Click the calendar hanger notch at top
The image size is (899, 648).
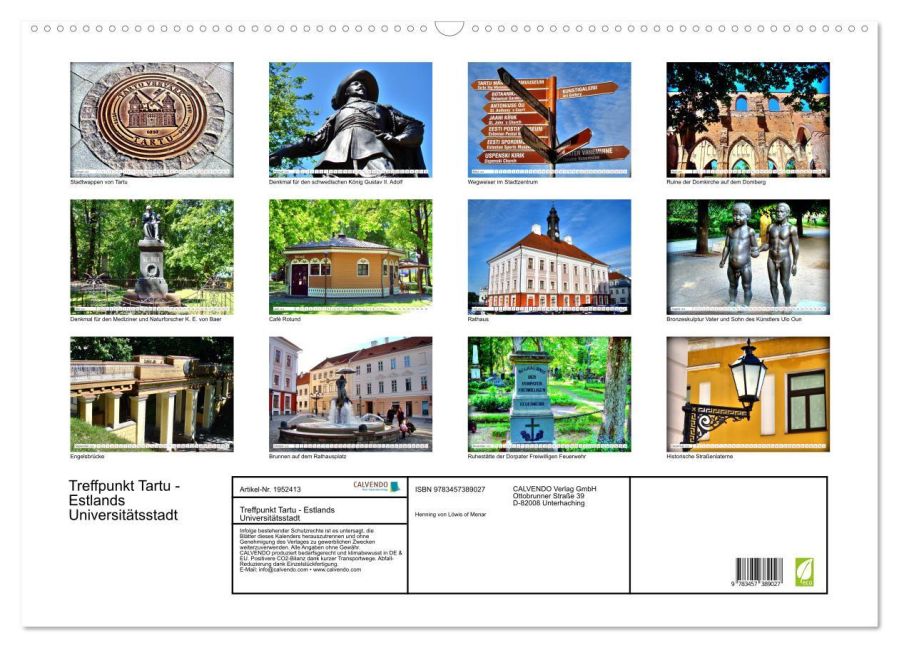coord(449,28)
